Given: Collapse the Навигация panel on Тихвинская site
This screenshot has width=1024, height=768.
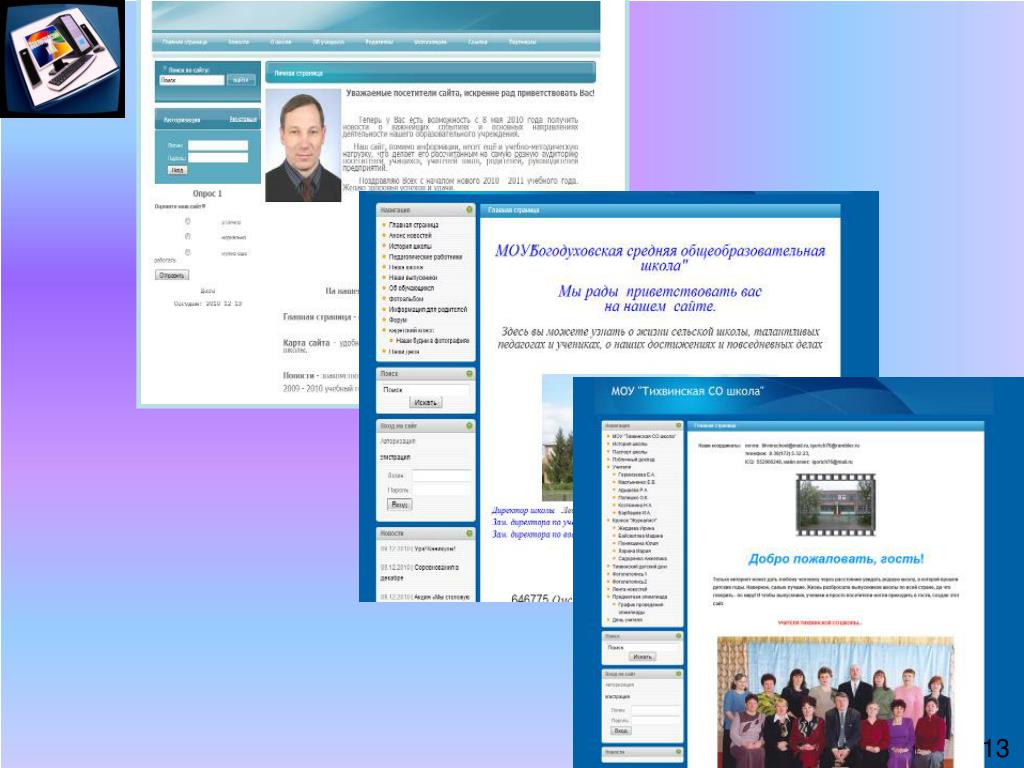Looking at the screenshot, I should coord(679,426).
